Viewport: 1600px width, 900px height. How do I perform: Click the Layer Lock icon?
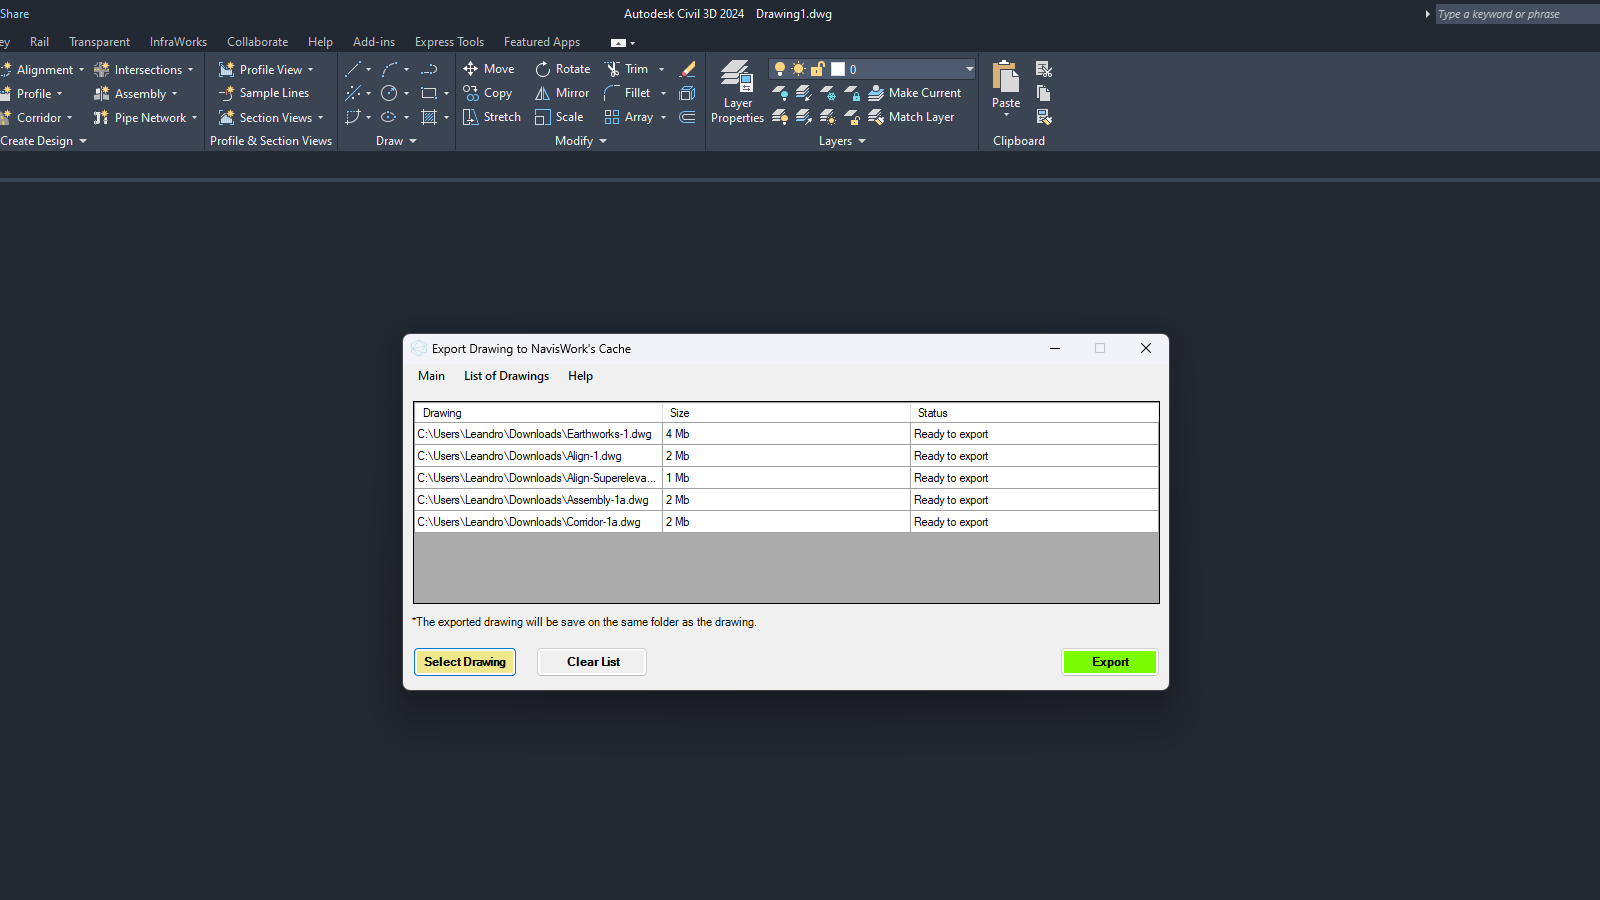point(852,93)
